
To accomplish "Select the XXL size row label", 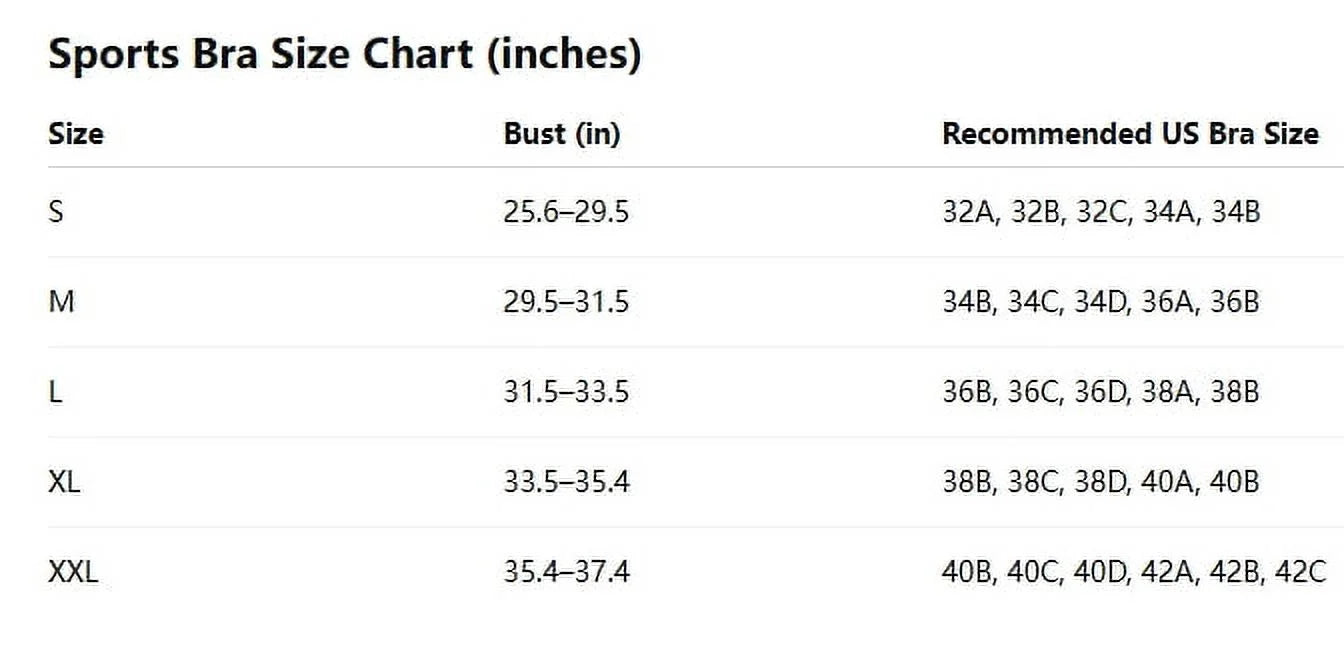I will (x=73, y=572).
